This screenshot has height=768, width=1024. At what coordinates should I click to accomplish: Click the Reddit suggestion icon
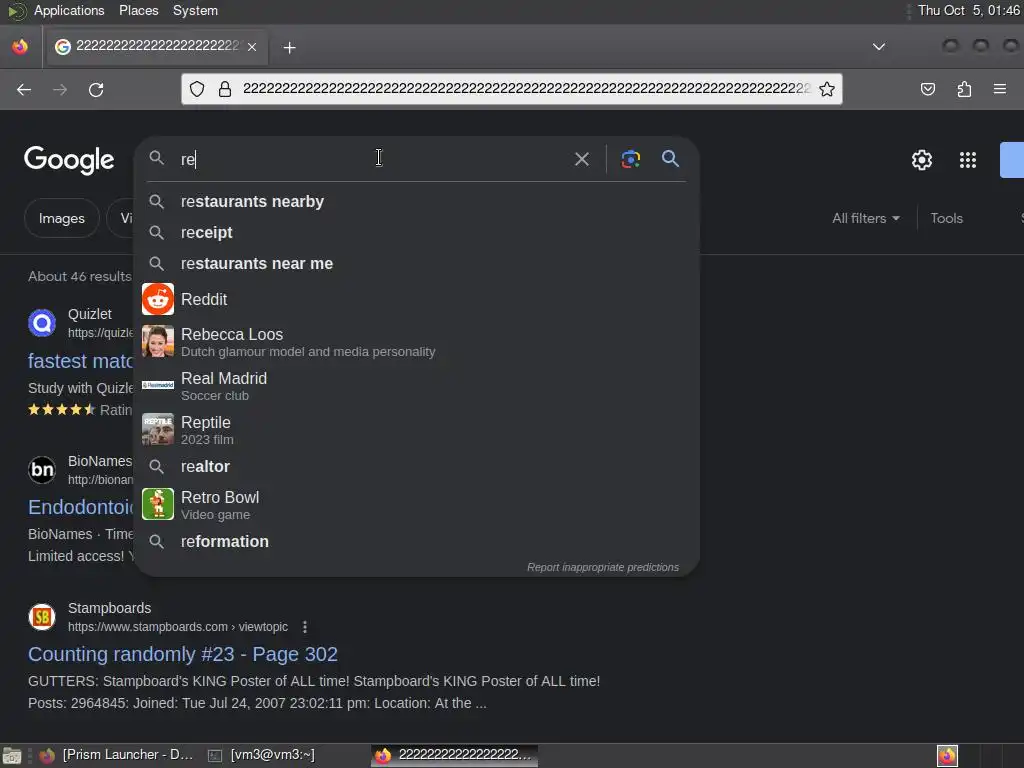click(x=158, y=299)
